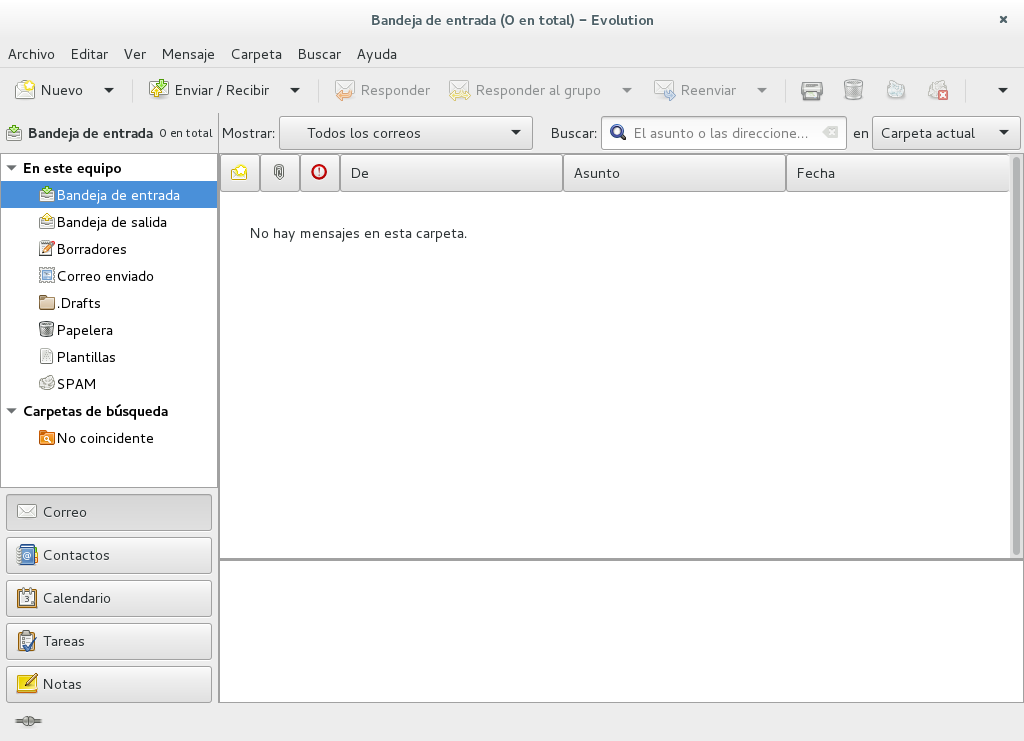Collapse the 'En este equipo' tree section
1024x741 pixels.
[x=11, y=168]
